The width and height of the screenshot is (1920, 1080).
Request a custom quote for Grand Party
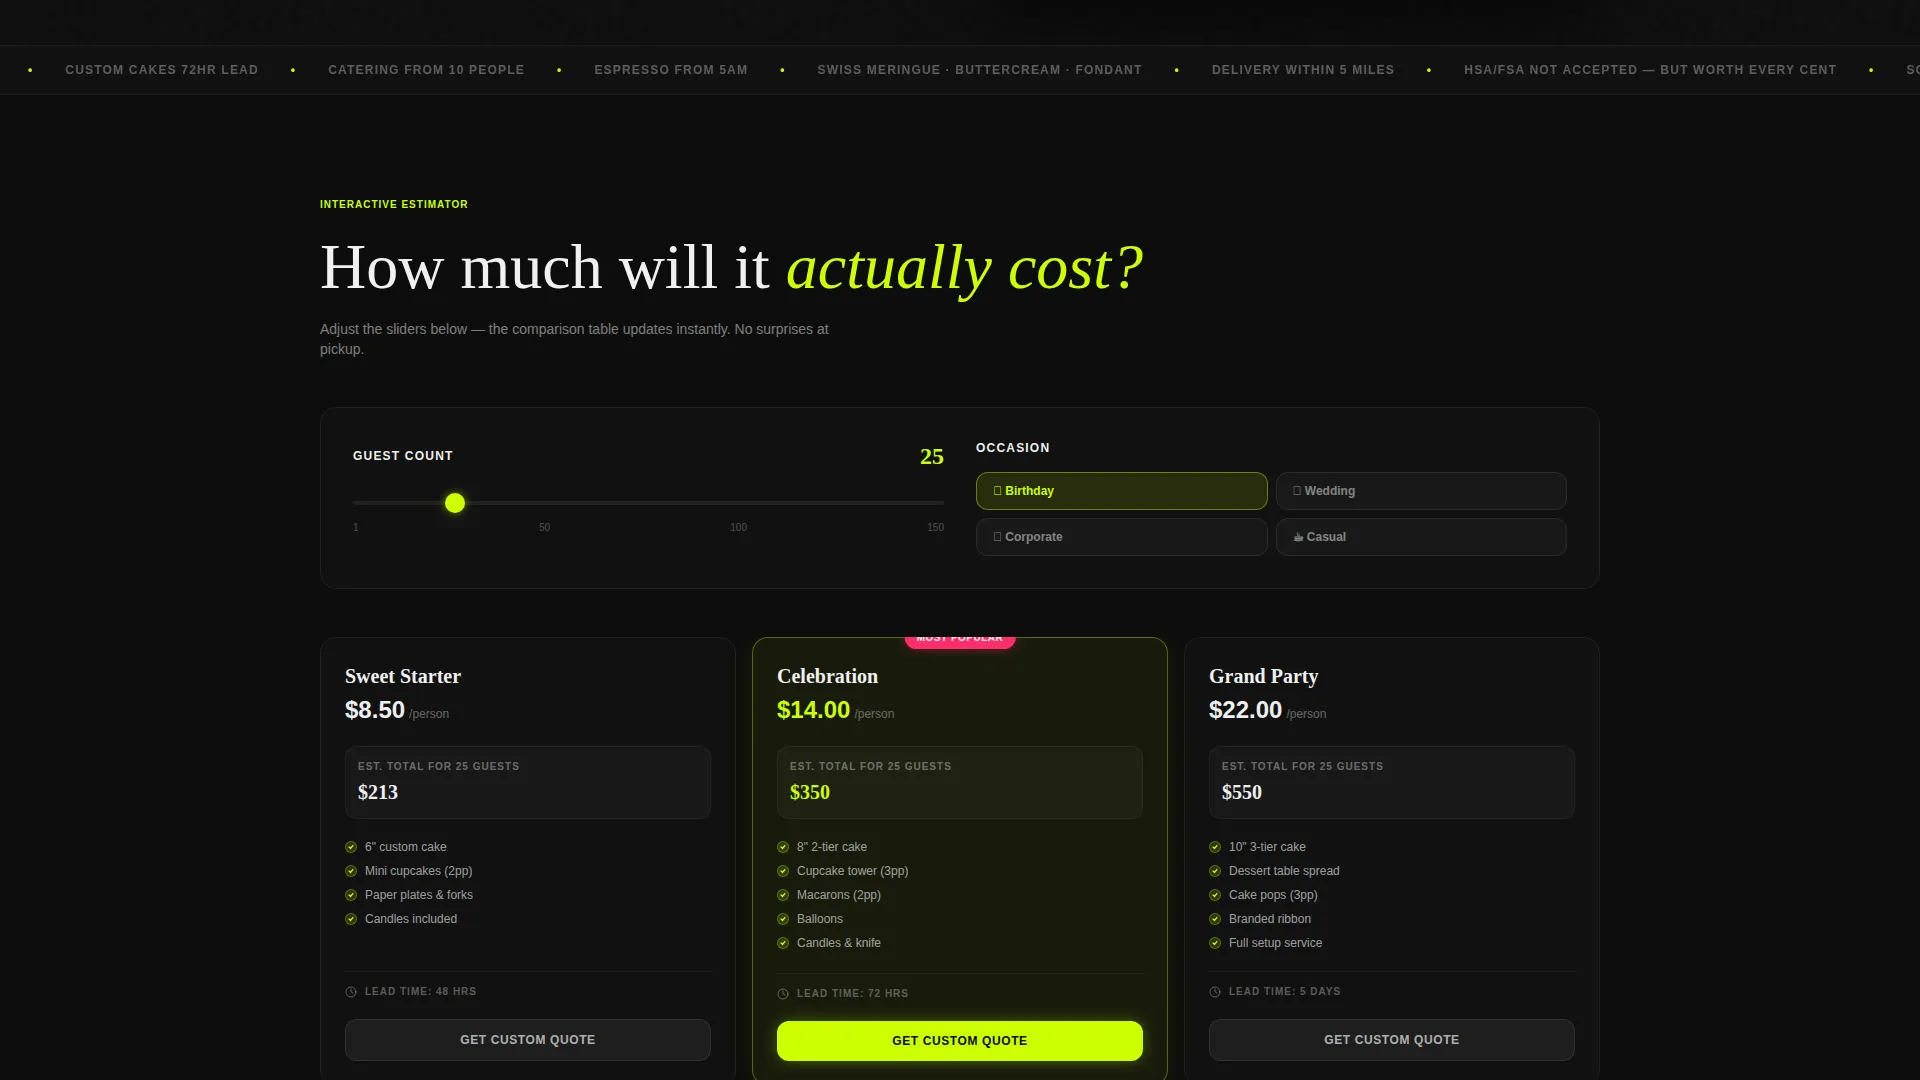1392,1040
